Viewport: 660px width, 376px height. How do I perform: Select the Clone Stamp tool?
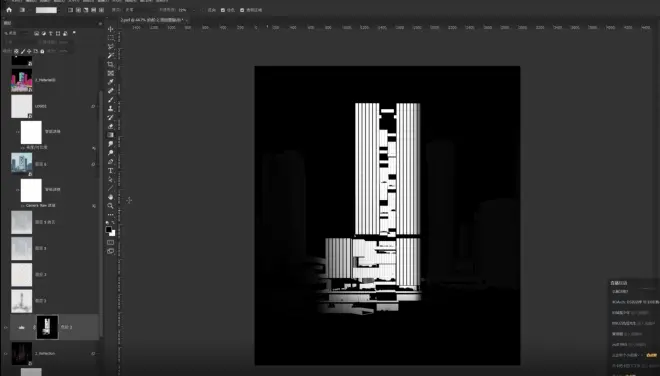point(111,109)
